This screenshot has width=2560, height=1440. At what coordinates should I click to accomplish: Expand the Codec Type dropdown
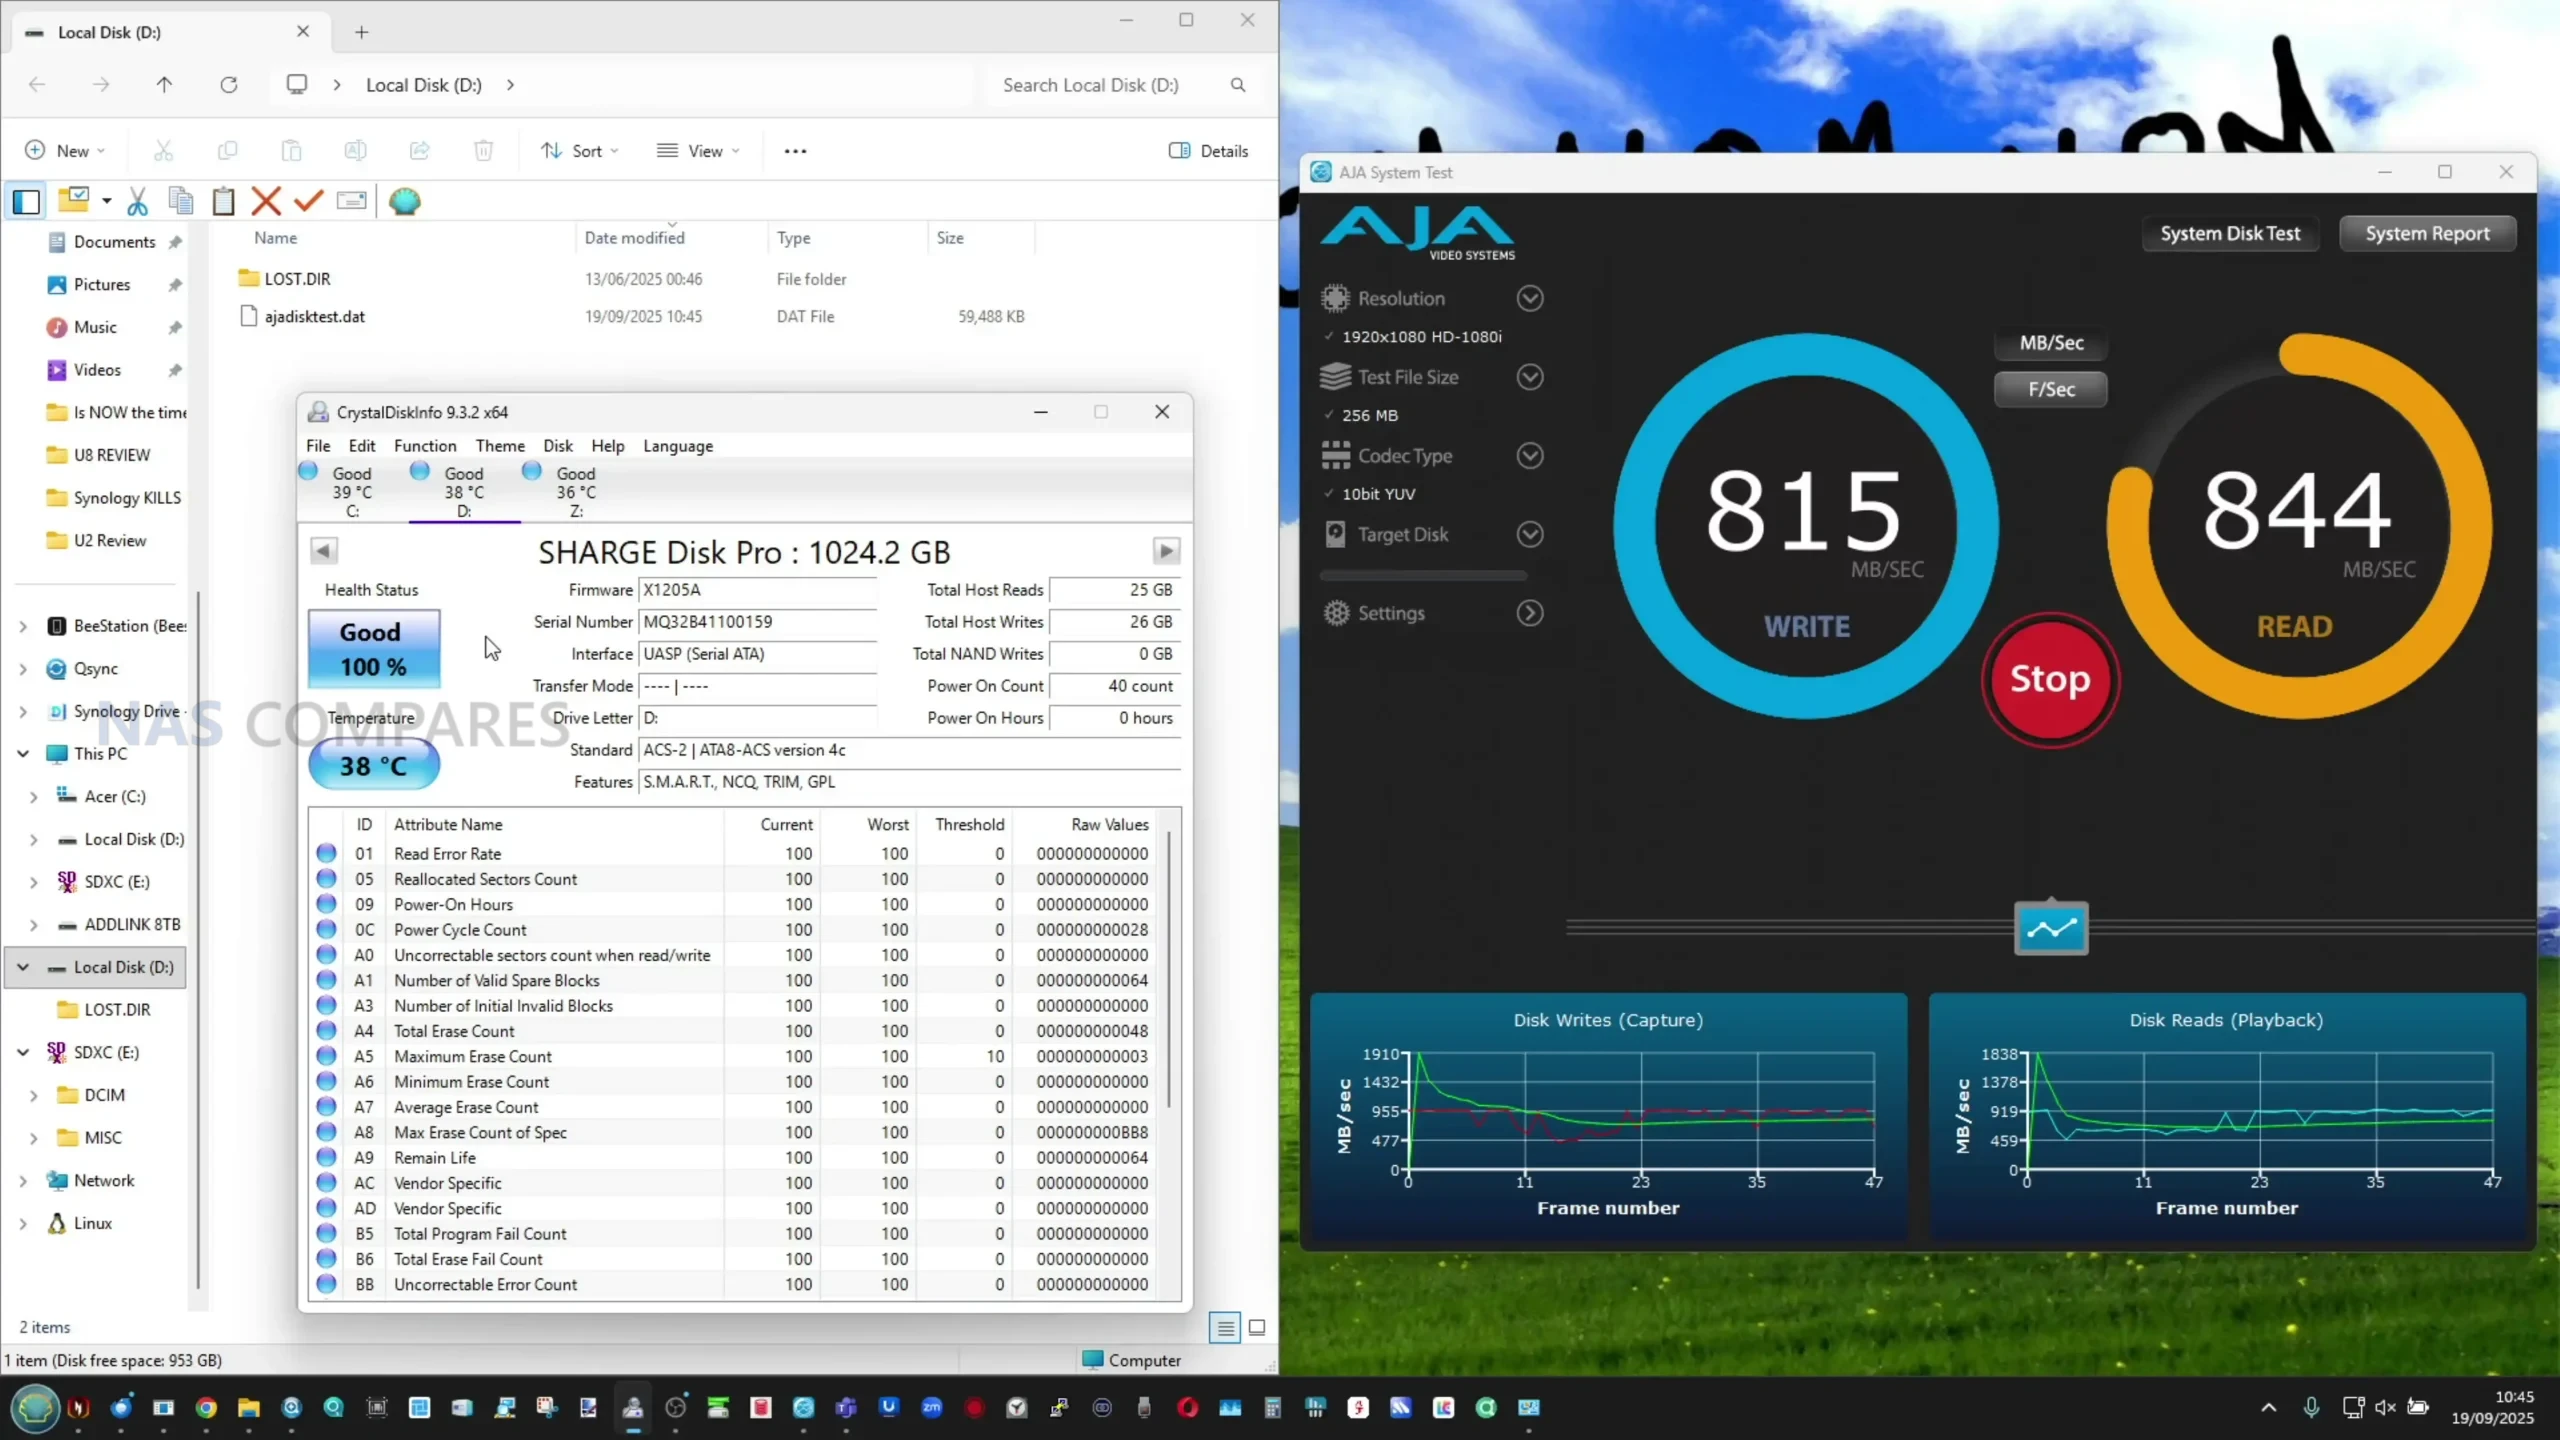click(1529, 456)
